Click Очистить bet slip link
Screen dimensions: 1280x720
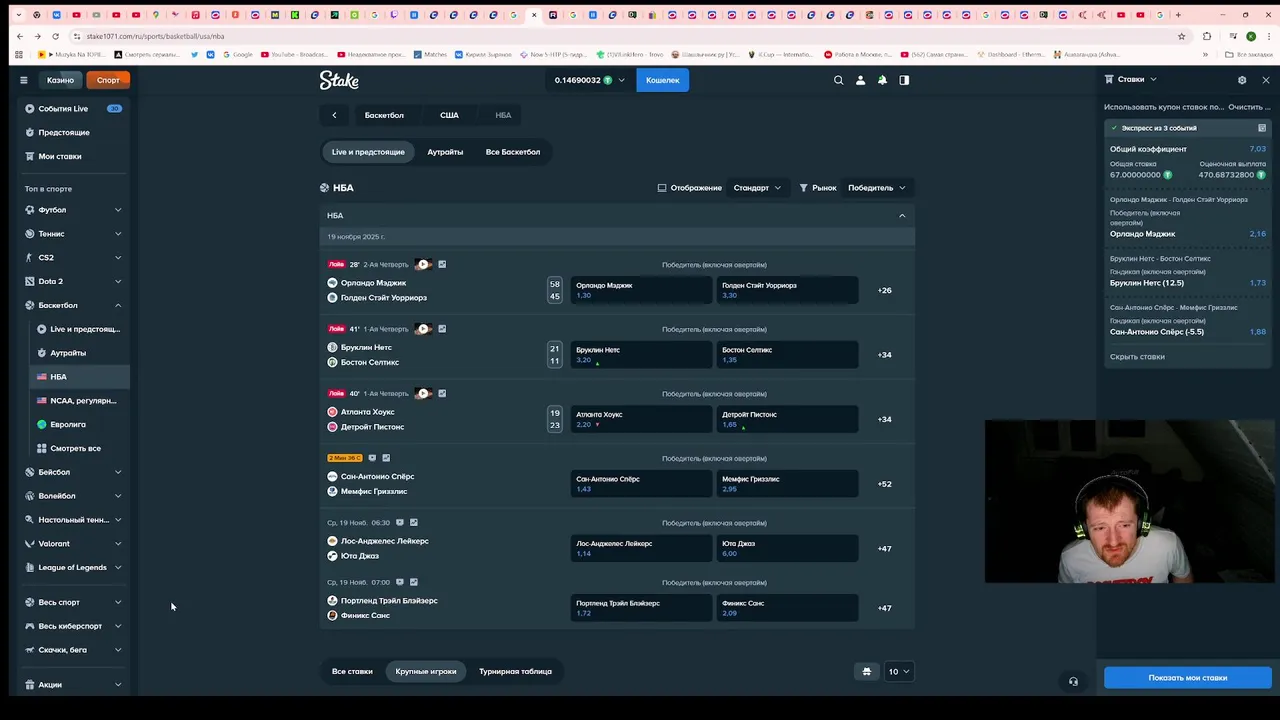pos(1248,107)
